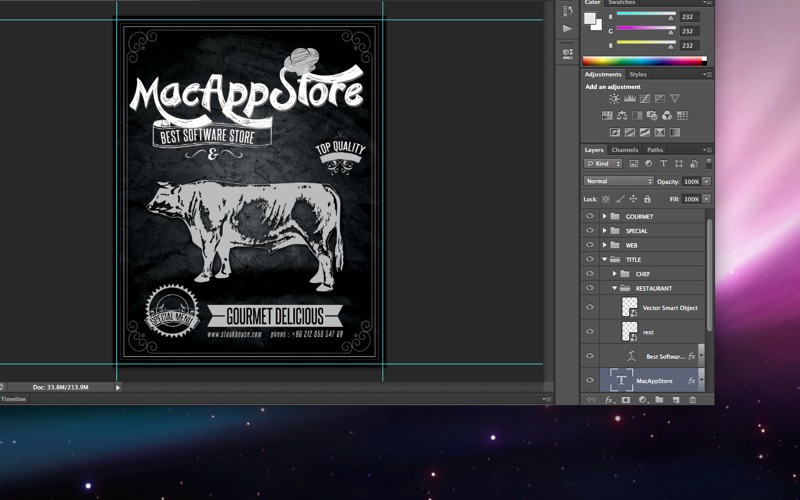The width and height of the screenshot is (800, 500).
Task: Add a Vibrance adjustment
Action: pyautogui.click(x=674, y=98)
